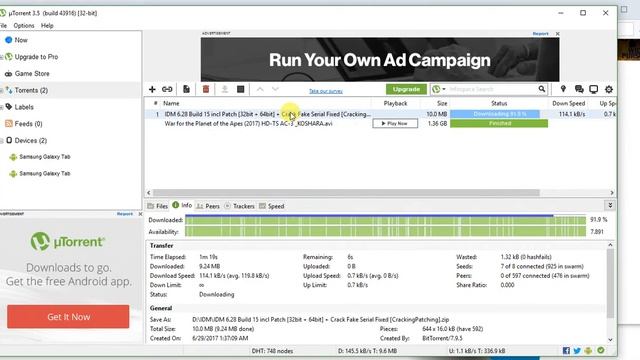The width and height of the screenshot is (640, 360).
Task: Open the chat bubbles icon in toolbar
Action: click(579, 89)
